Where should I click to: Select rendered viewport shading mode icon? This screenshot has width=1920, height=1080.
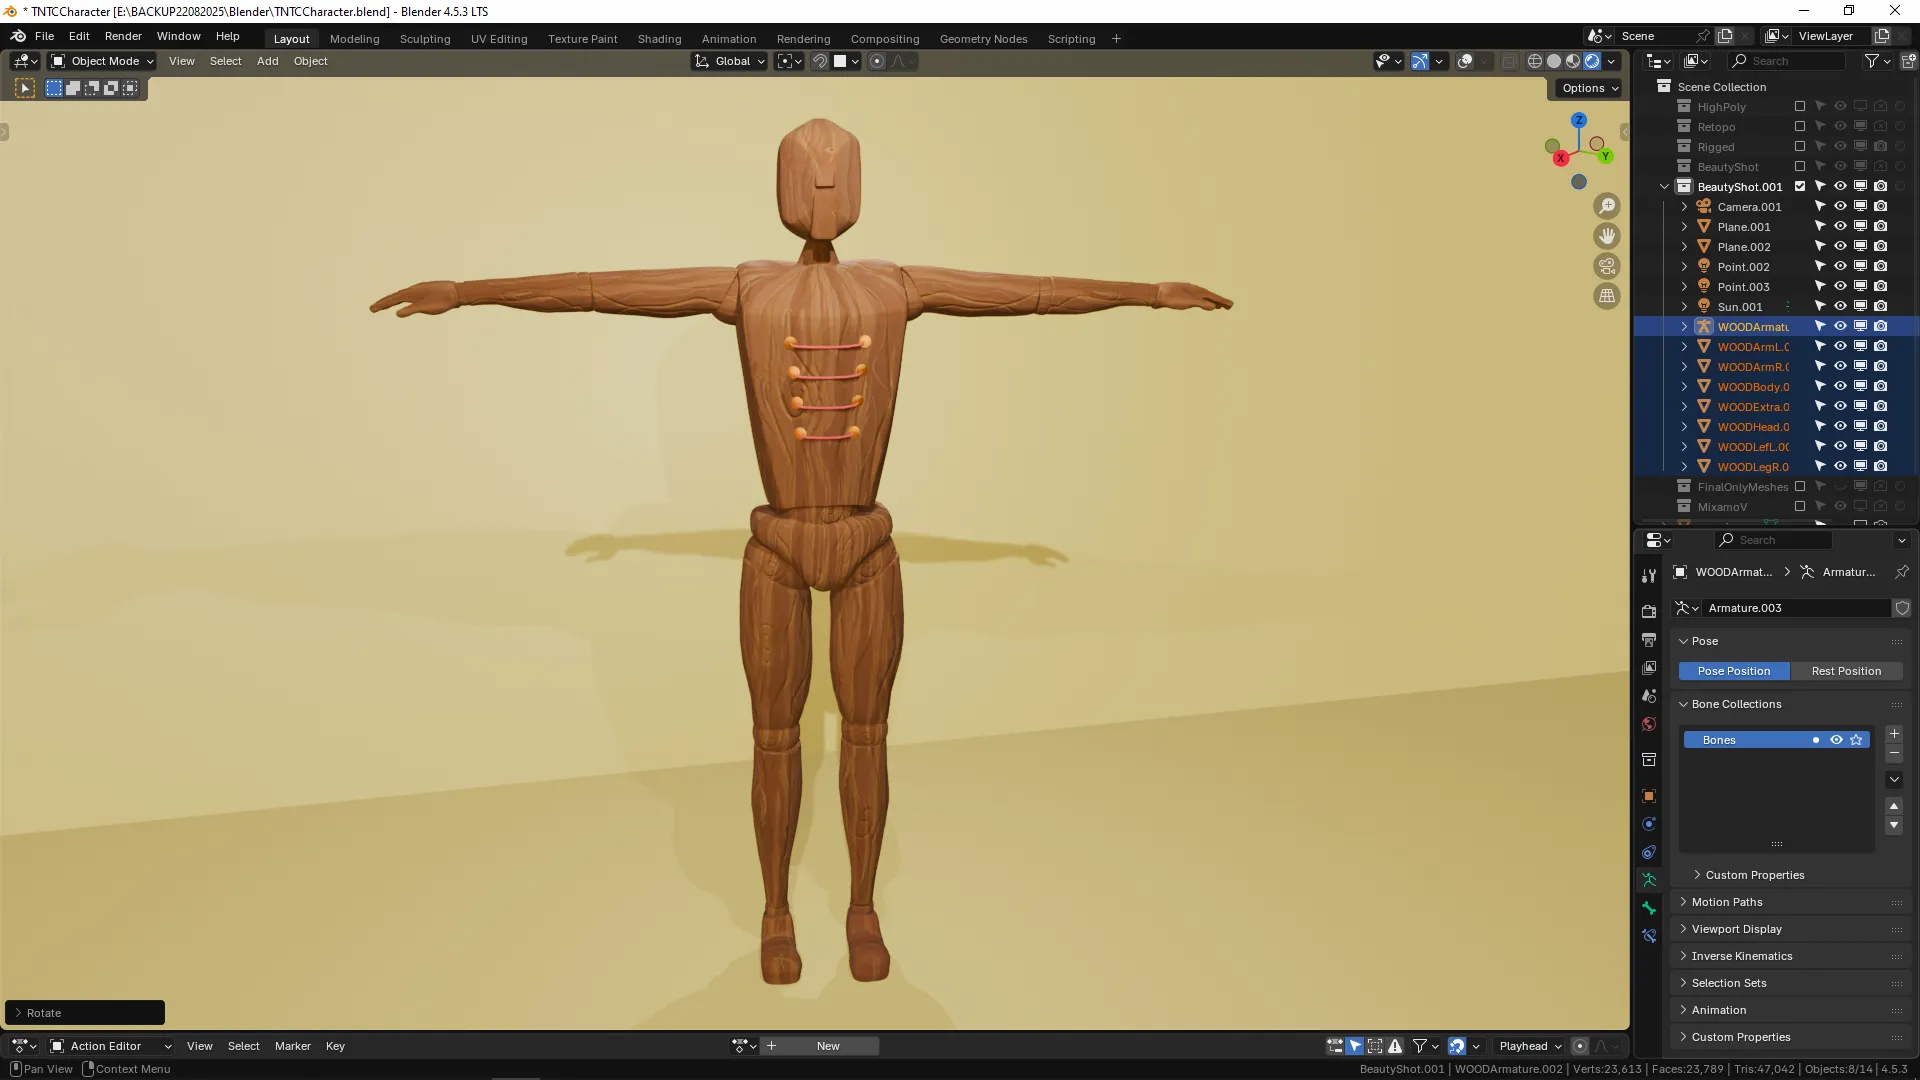point(1592,61)
